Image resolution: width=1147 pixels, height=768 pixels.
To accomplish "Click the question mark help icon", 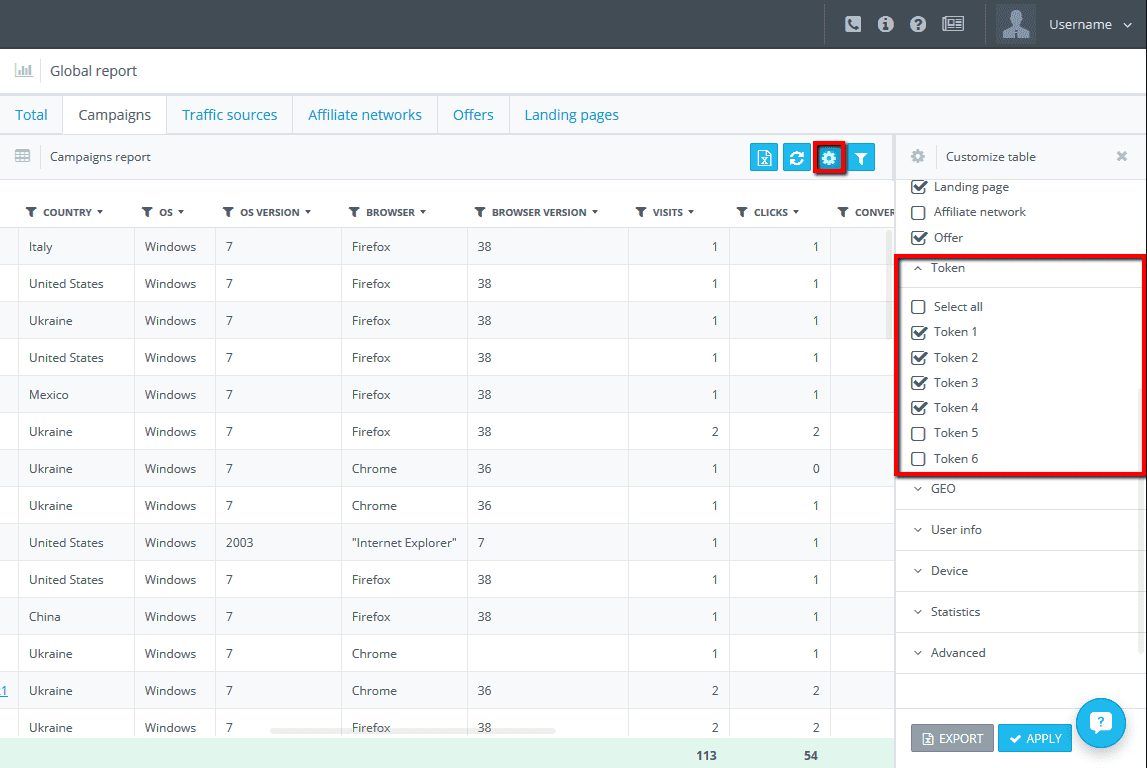I will [917, 24].
